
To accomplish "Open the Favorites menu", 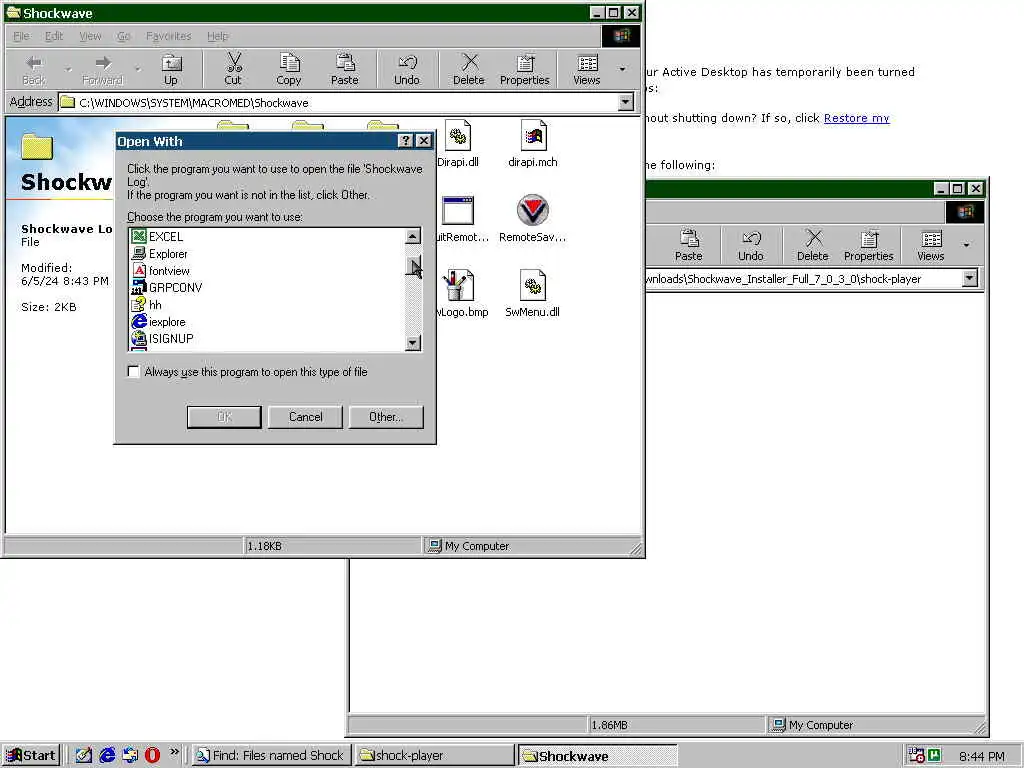I will click(168, 36).
